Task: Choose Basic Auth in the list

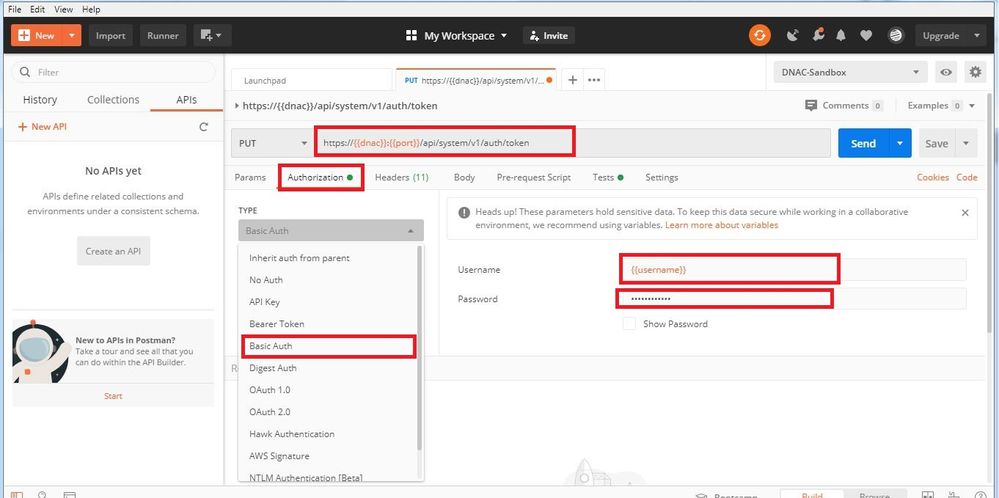Action: click(x=328, y=346)
